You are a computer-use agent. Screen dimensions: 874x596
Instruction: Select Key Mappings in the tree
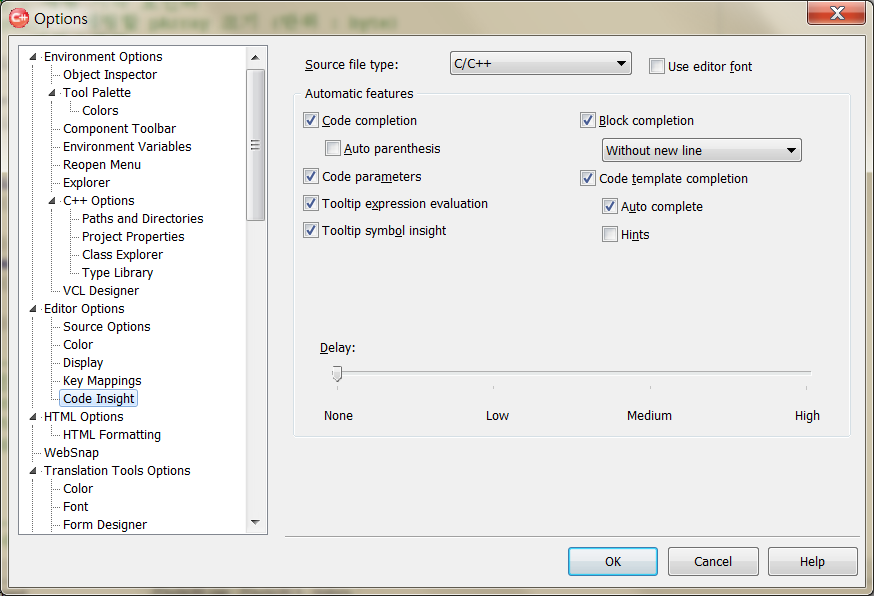pyautogui.click(x=102, y=381)
